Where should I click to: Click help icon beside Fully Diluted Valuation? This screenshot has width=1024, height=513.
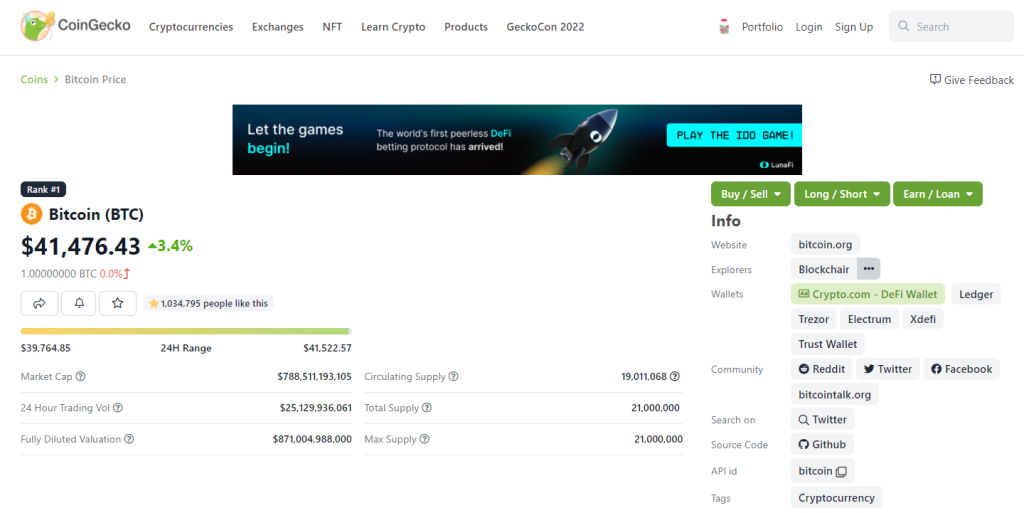coord(129,439)
